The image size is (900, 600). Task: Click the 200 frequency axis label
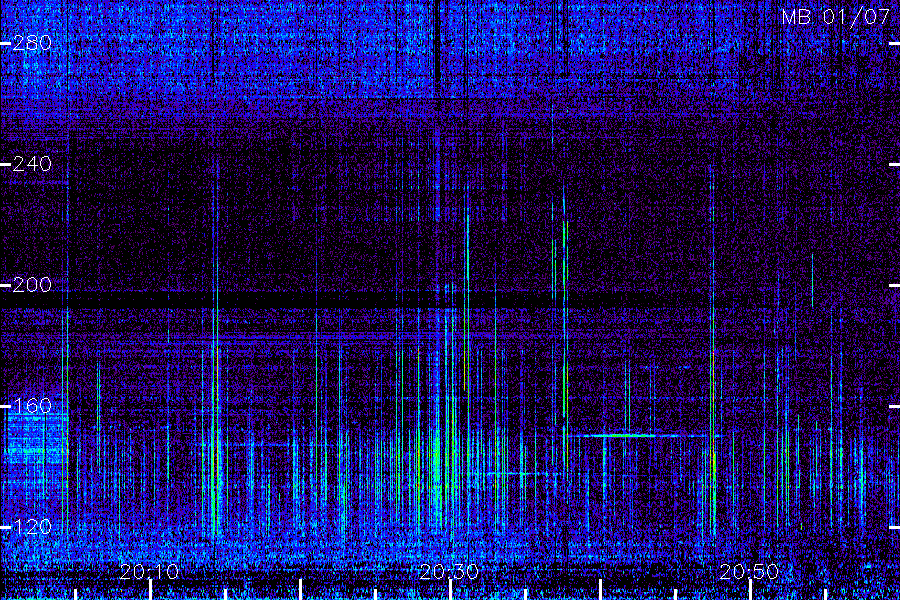32,285
